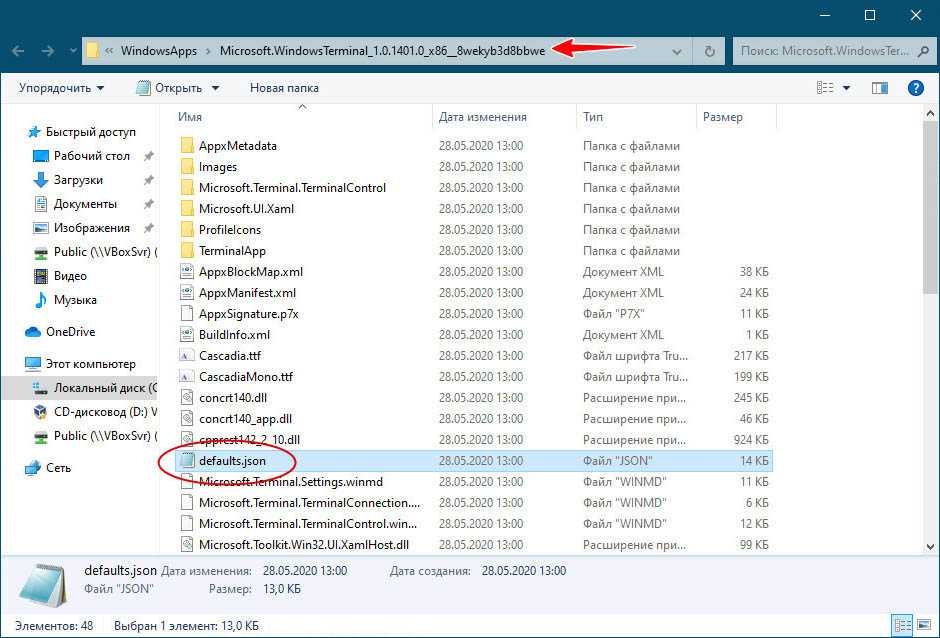Go back using the back arrow

click(x=19, y=51)
